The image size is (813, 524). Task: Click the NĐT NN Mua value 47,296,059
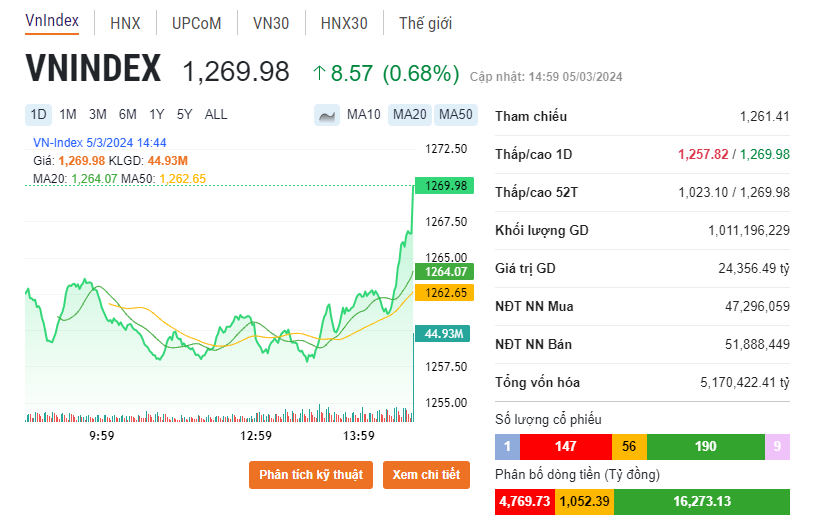coord(757,306)
